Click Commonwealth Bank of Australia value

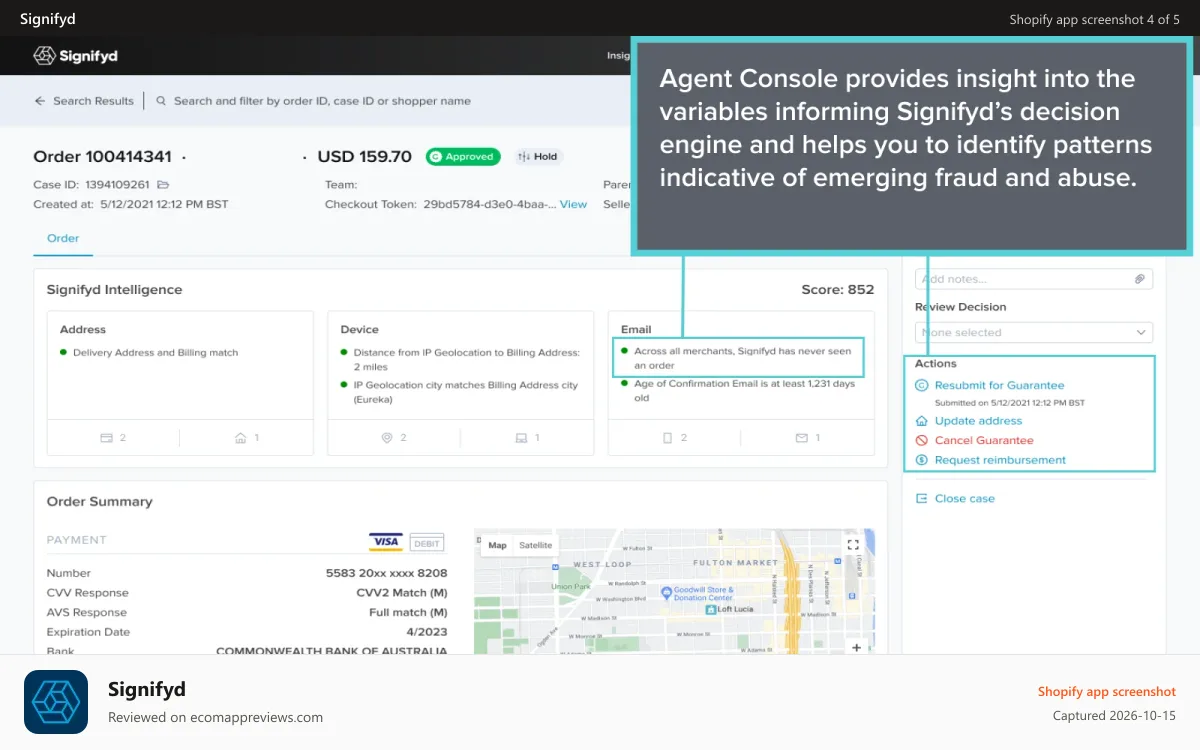click(x=332, y=651)
